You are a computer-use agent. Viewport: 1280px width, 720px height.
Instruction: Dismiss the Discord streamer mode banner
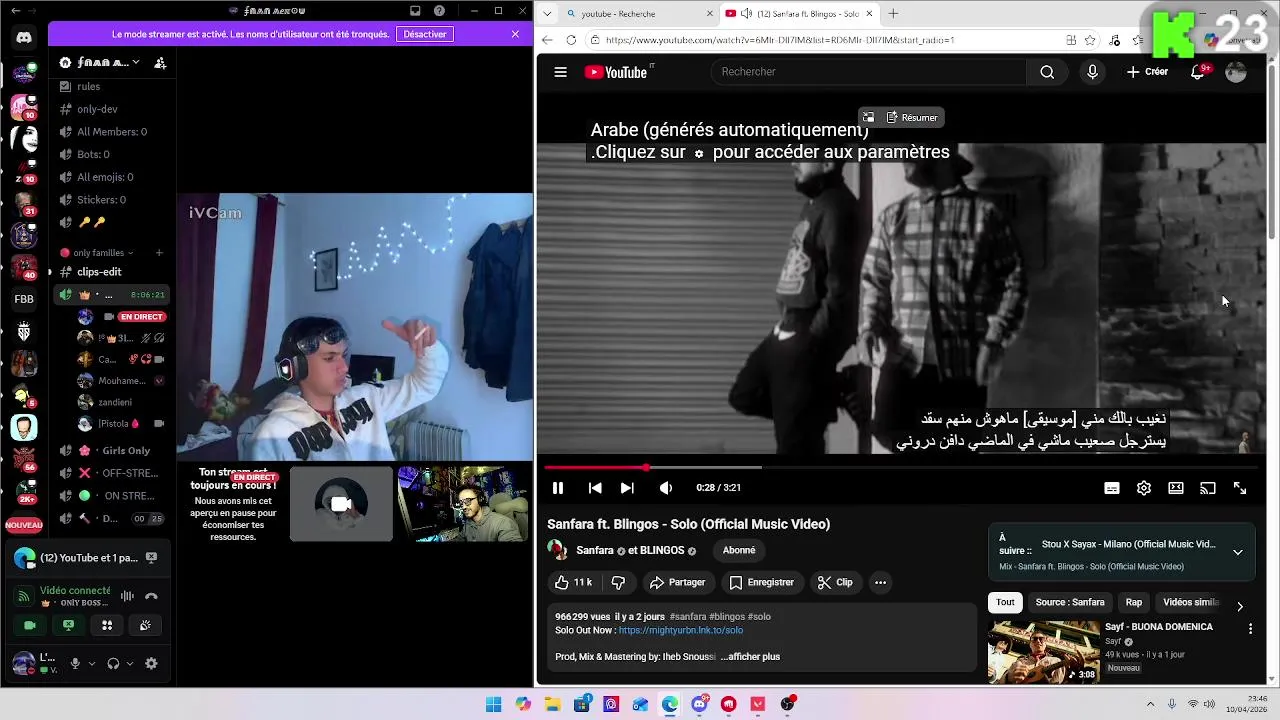[x=515, y=34]
